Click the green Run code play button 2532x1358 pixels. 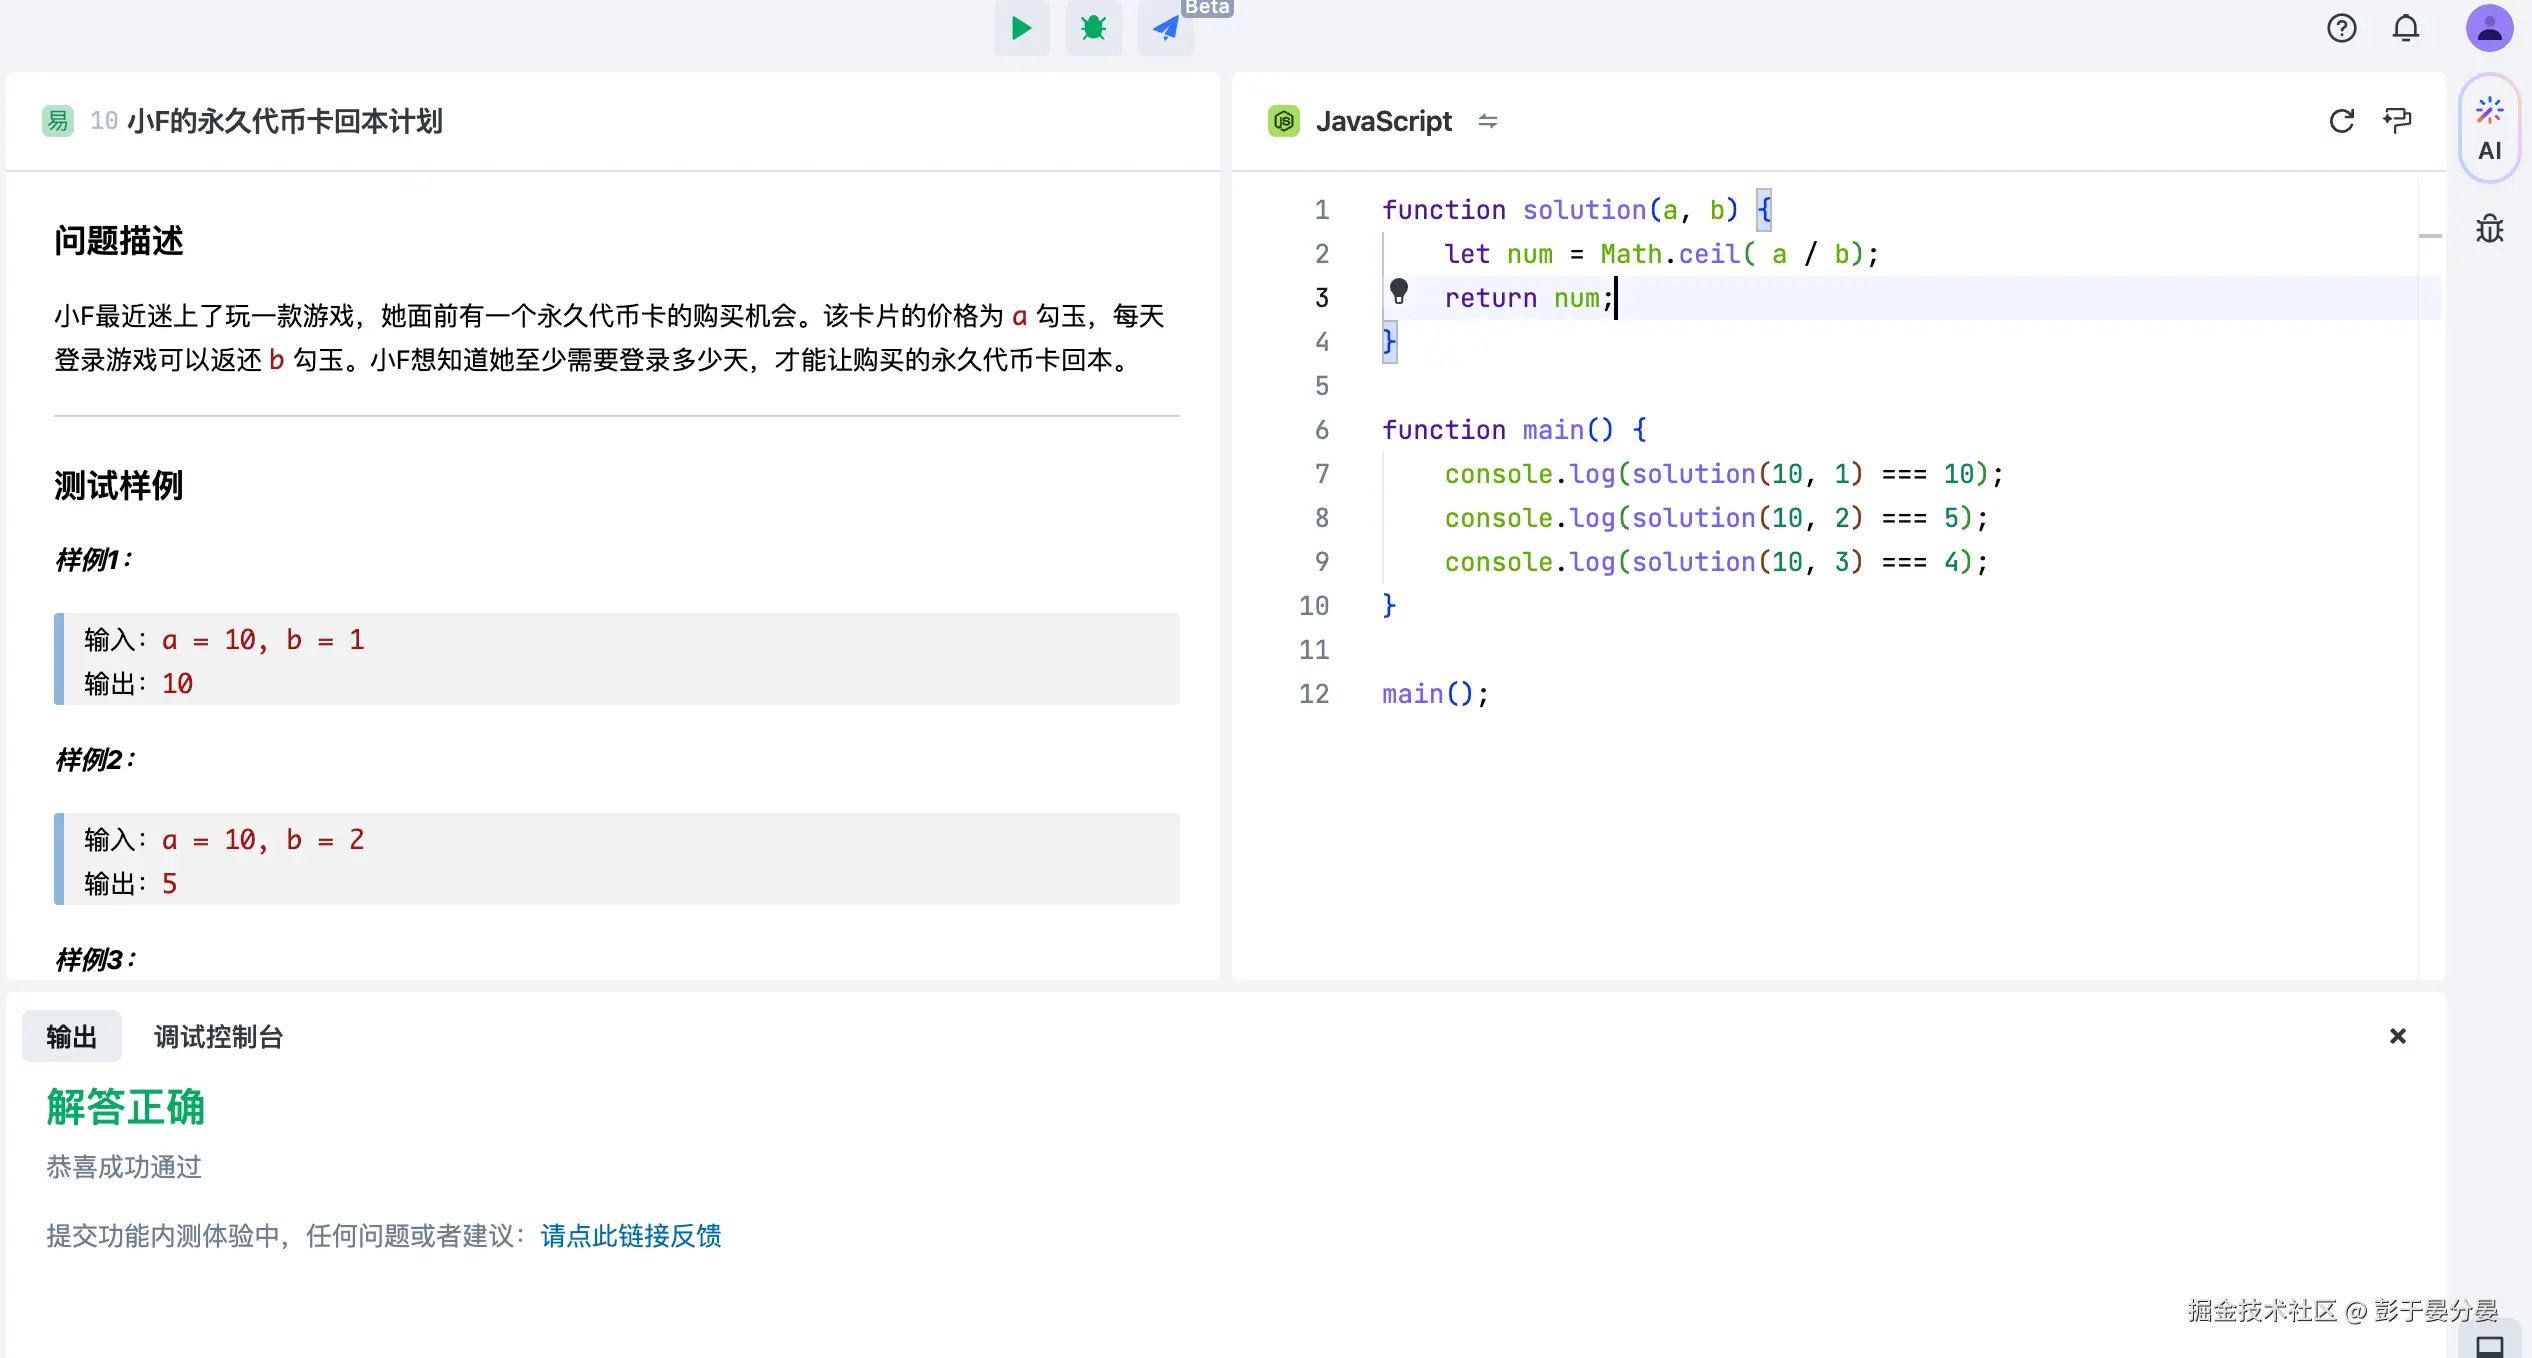(x=1021, y=28)
